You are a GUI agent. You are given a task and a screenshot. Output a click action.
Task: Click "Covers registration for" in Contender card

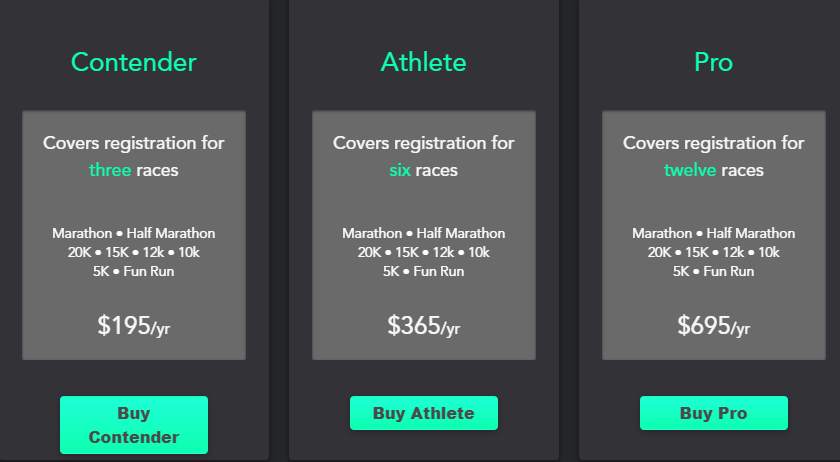pyautogui.click(x=134, y=143)
